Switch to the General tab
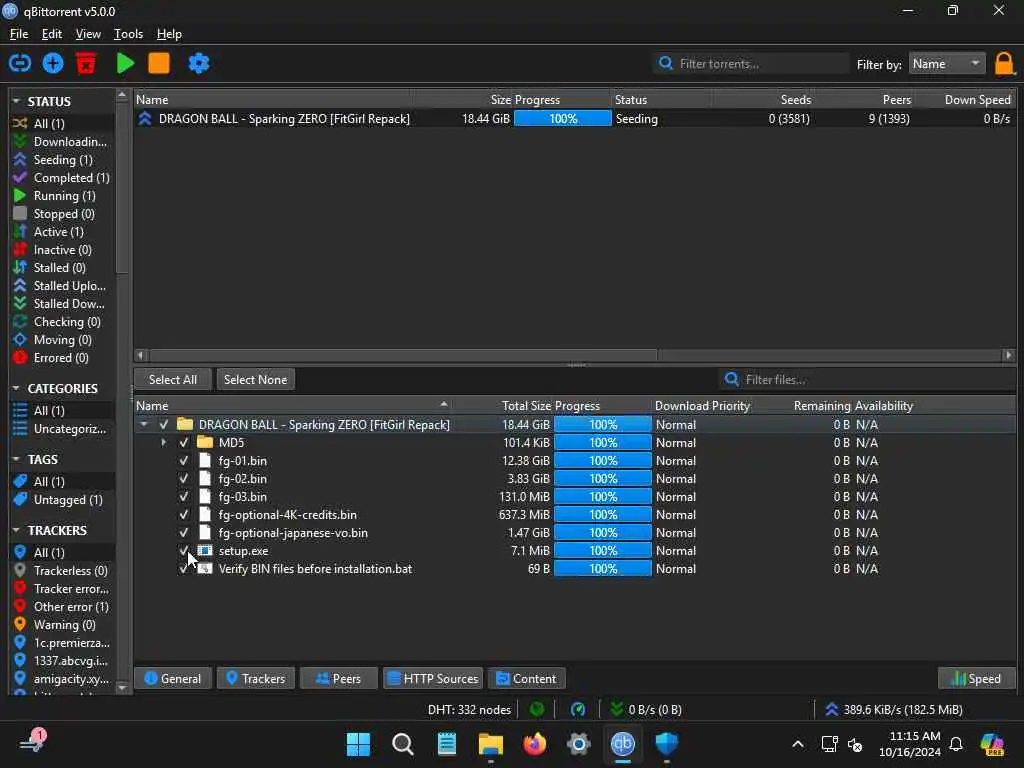 pos(173,679)
